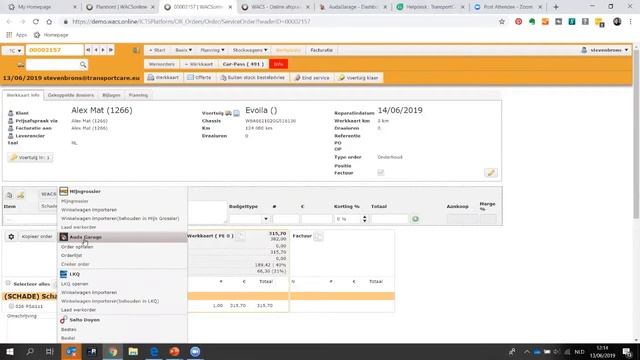640x360 pixels.
Task: Click the order number input field
Action: 55,50
